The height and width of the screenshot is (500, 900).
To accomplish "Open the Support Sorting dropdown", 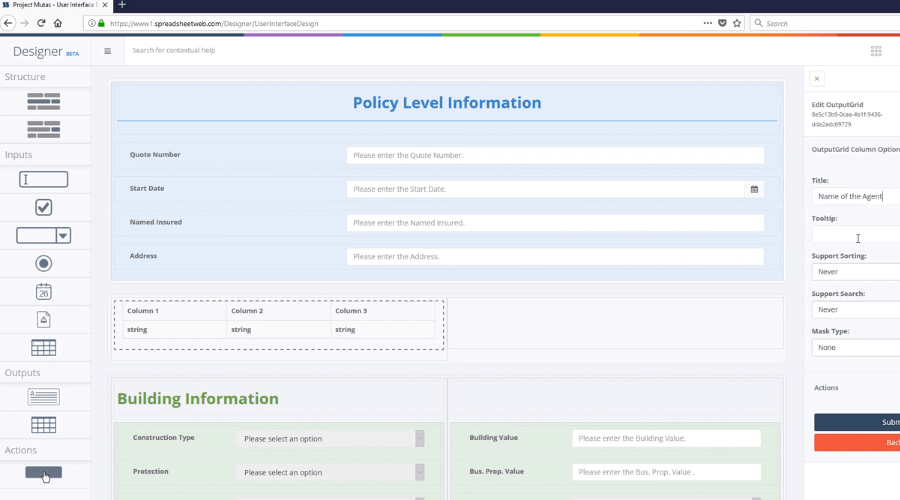I will tap(856, 272).
